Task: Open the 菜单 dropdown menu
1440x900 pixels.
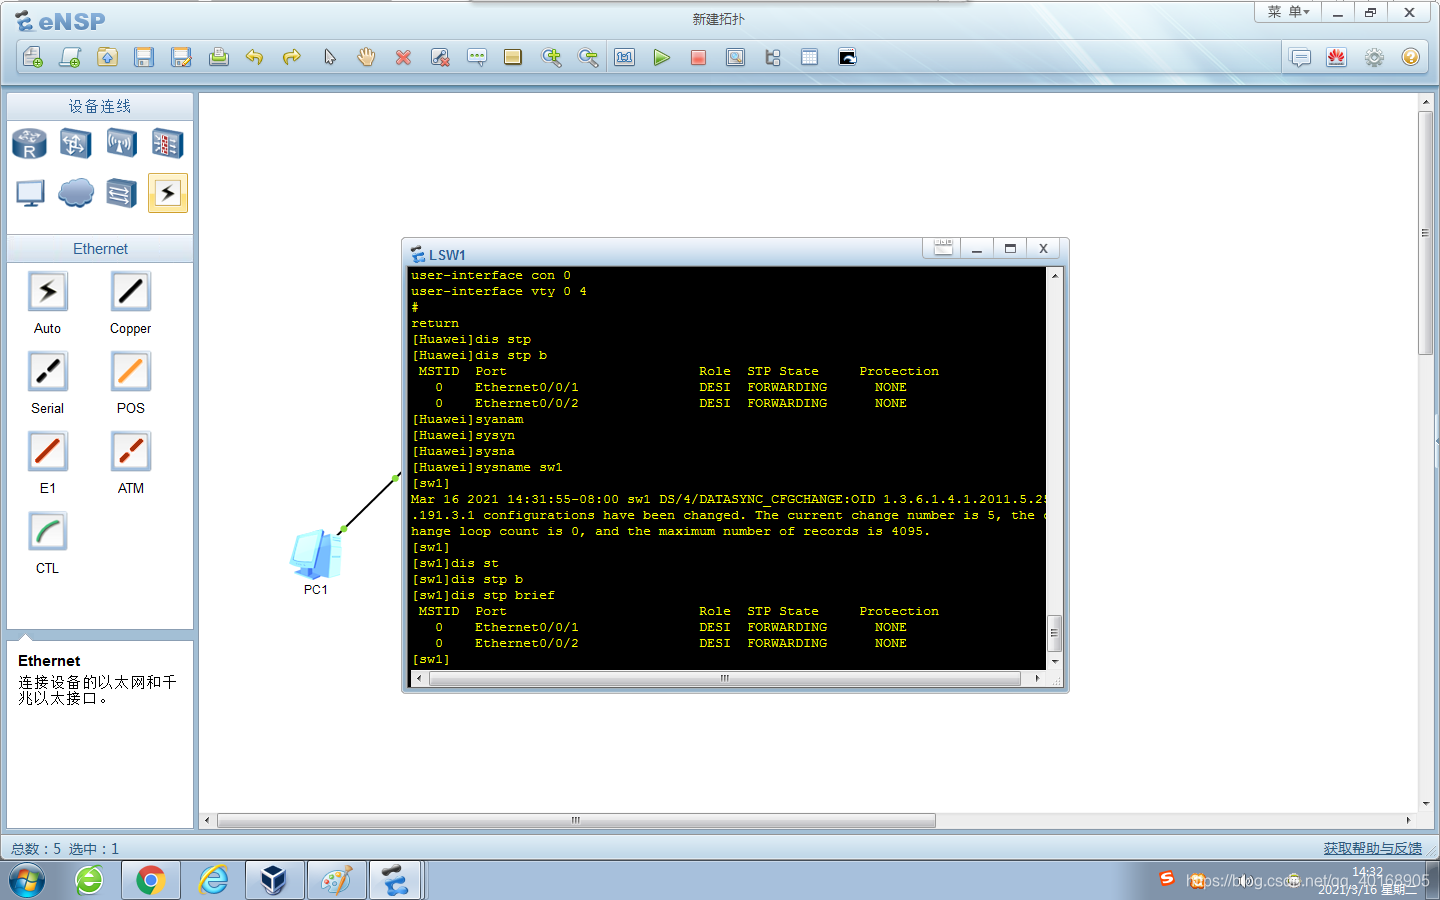Action: click(1288, 12)
